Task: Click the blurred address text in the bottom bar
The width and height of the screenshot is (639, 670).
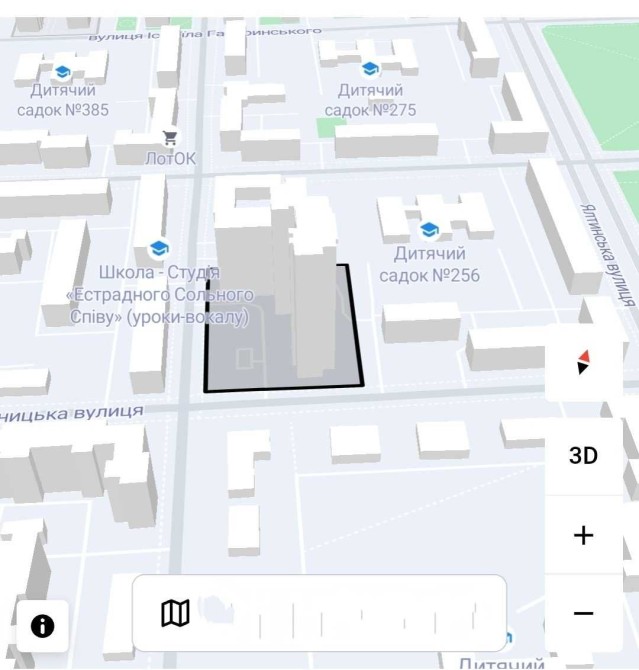Action: click(340, 613)
